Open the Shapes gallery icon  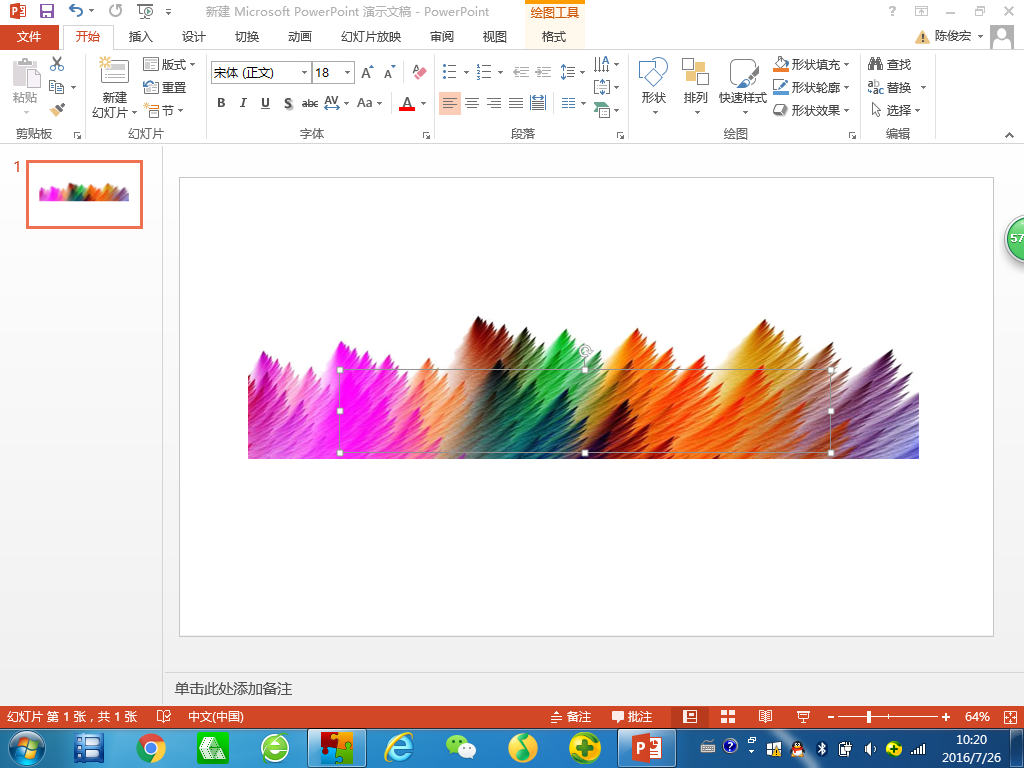(653, 72)
